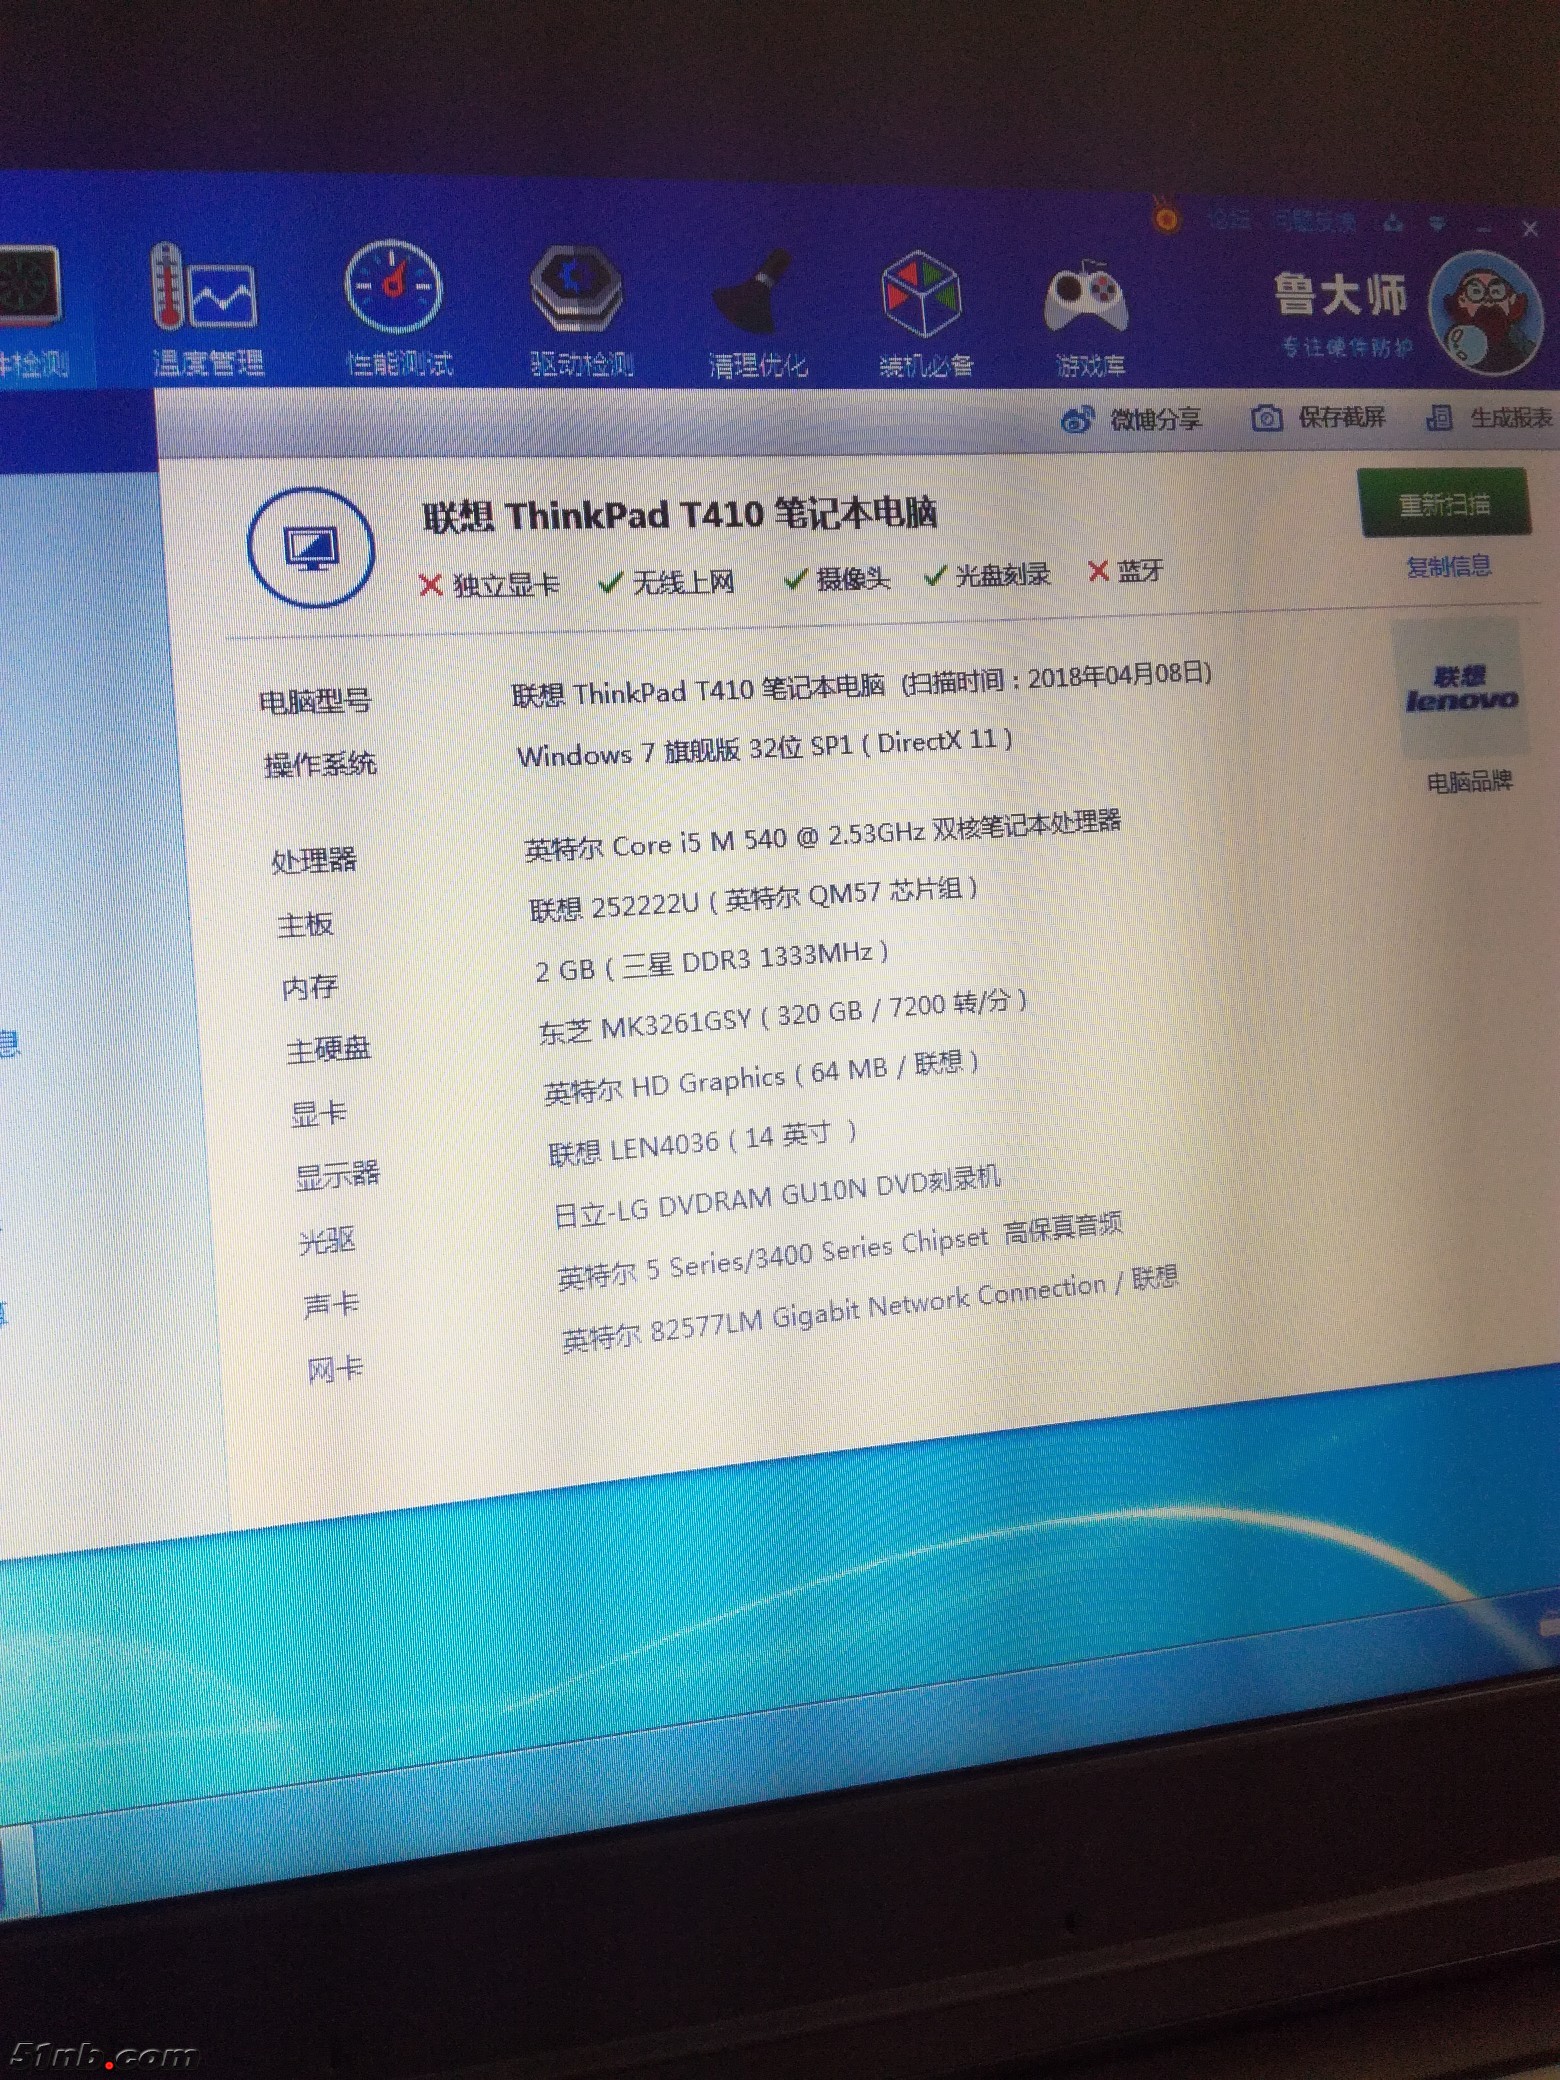The height and width of the screenshot is (2080, 1560).
Task: Click the 扫描时间 2018年04月08日 text
Action: [x=1056, y=677]
